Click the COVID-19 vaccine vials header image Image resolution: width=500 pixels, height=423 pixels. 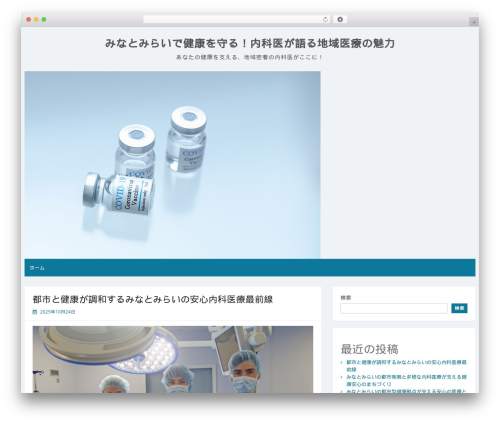click(173, 165)
